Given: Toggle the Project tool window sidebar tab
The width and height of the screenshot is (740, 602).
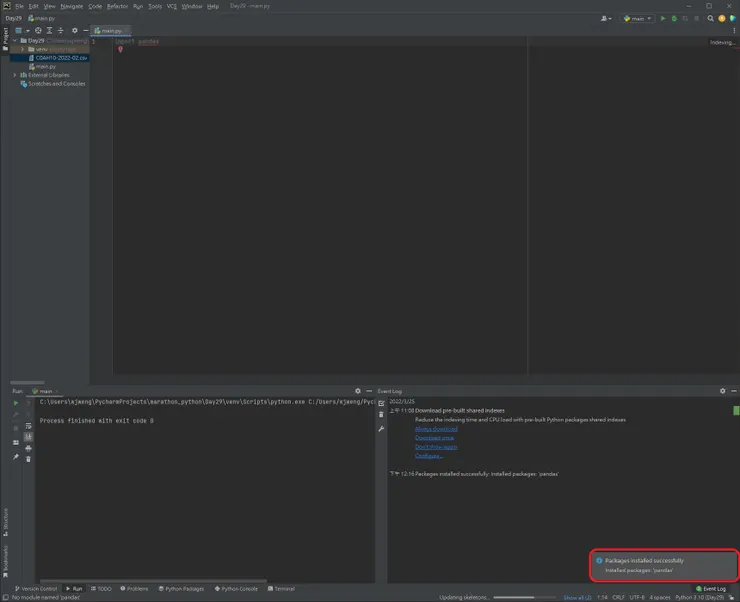Looking at the screenshot, I should [4, 40].
